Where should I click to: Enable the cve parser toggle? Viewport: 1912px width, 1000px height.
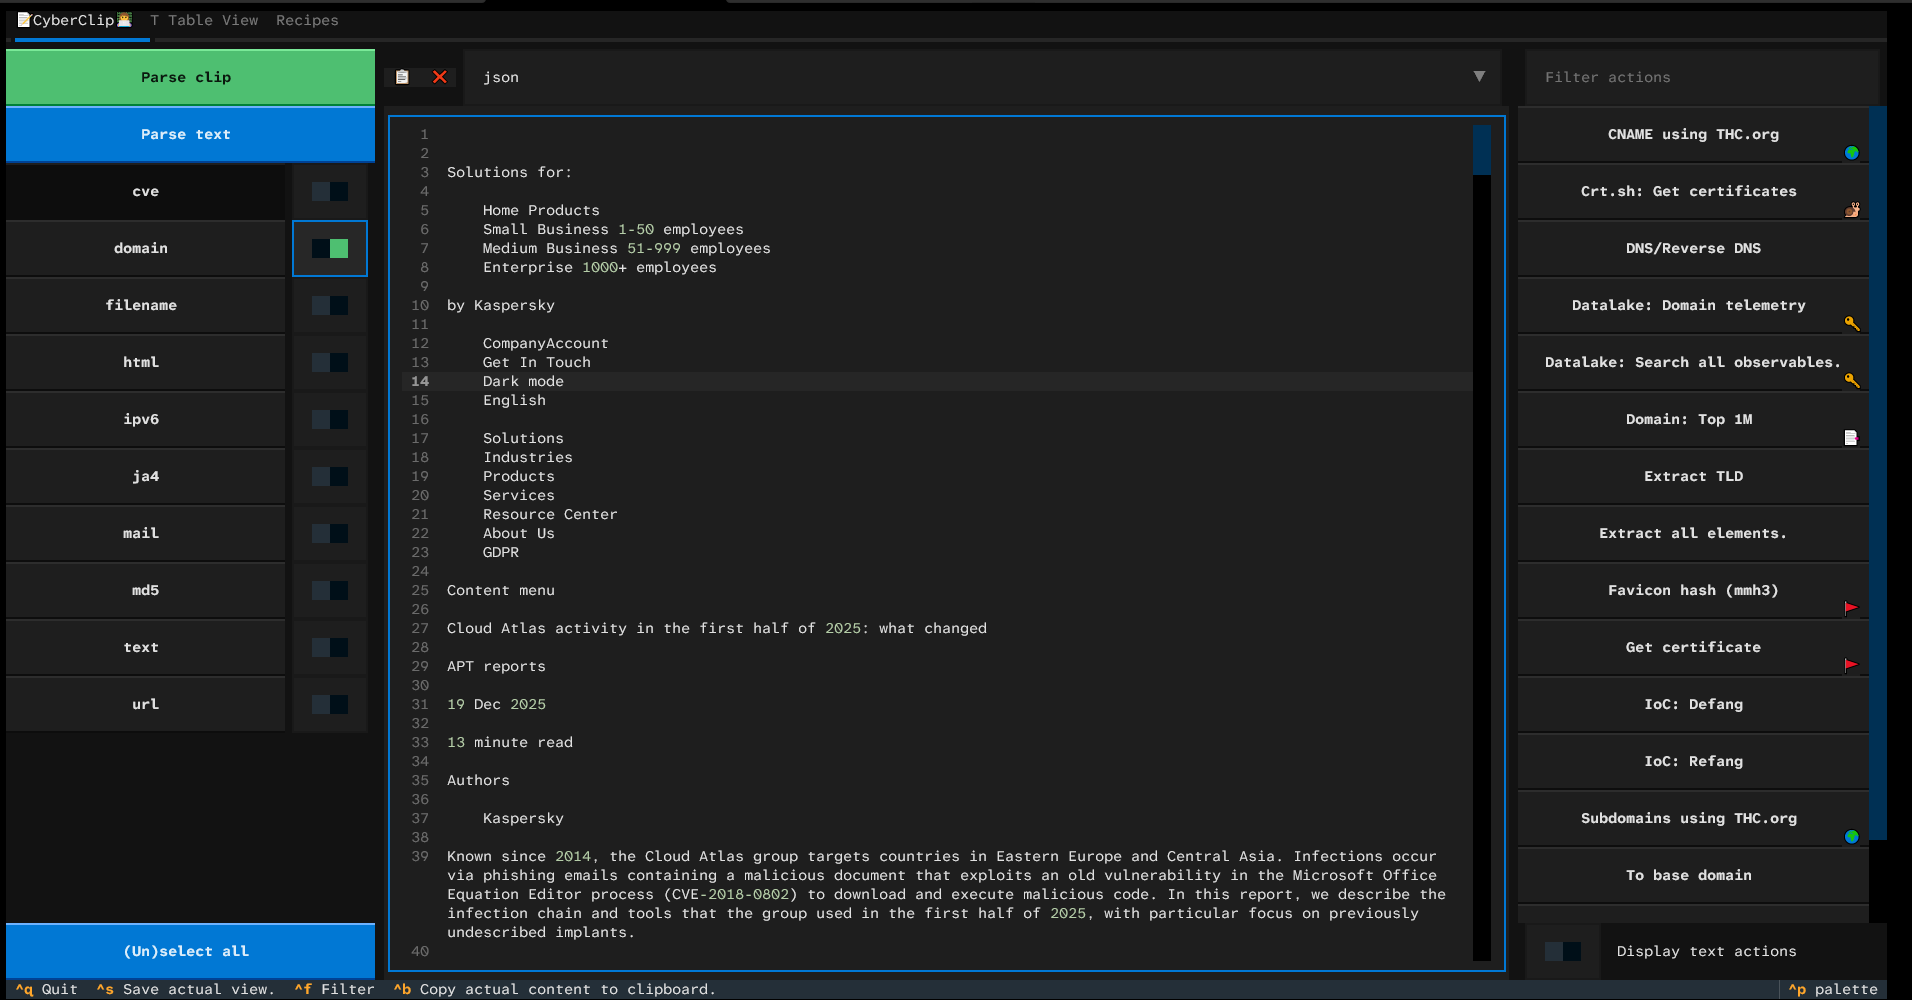coord(330,191)
